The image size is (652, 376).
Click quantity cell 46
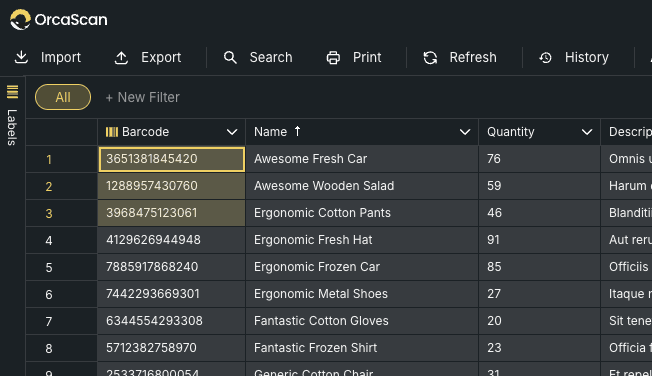[x=539, y=213]
